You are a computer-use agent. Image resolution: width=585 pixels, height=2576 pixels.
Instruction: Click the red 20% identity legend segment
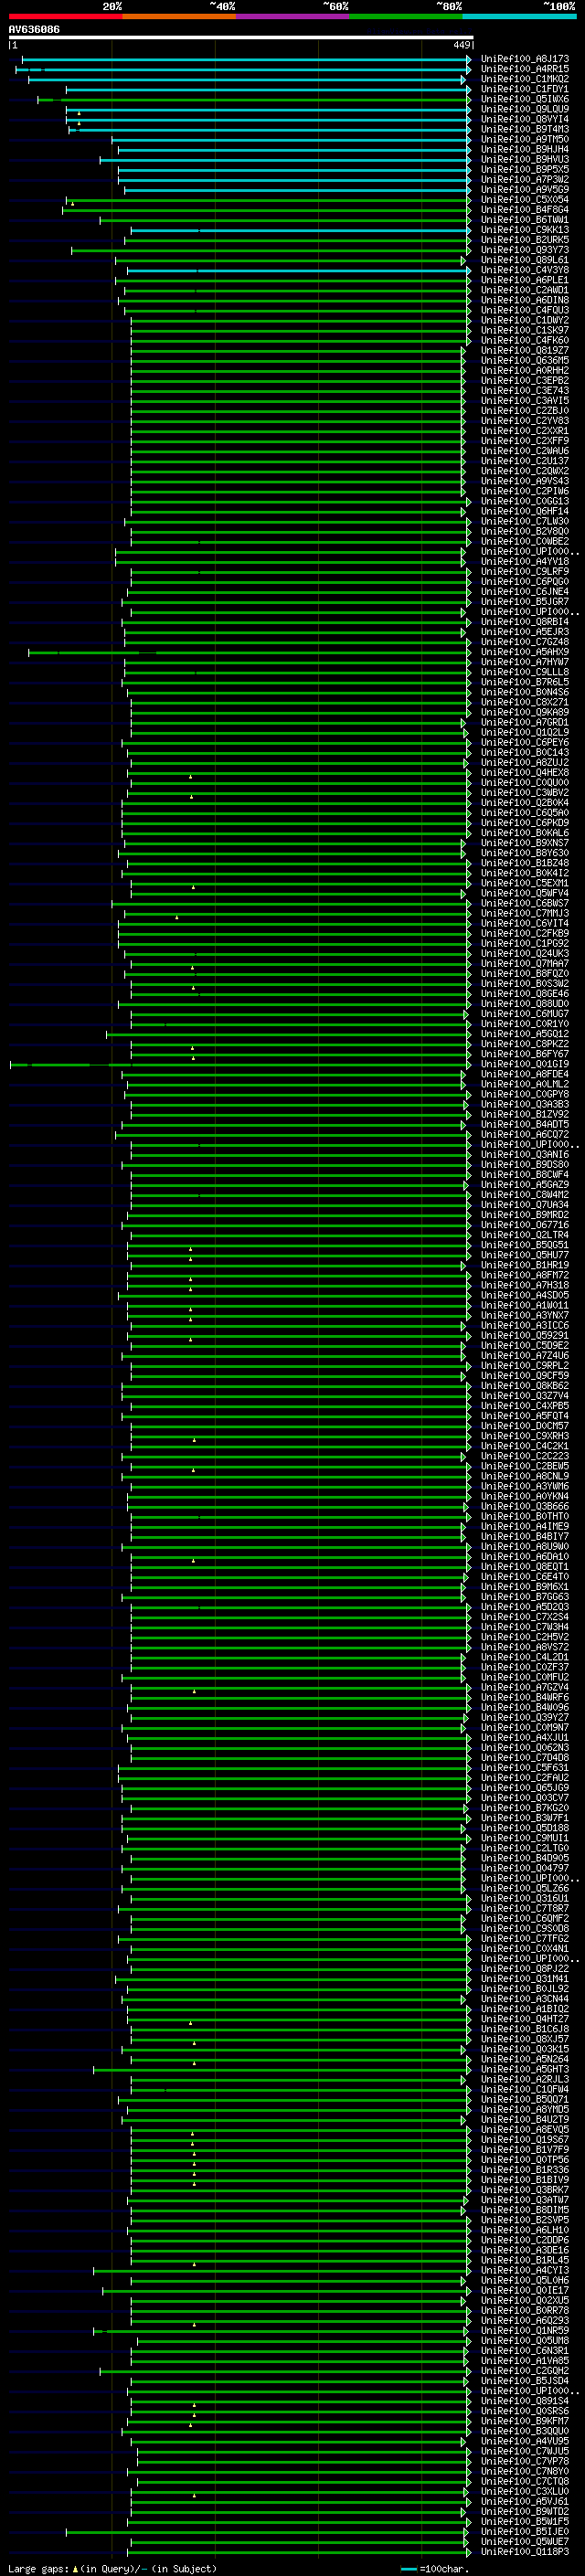[x=65, y=16]
